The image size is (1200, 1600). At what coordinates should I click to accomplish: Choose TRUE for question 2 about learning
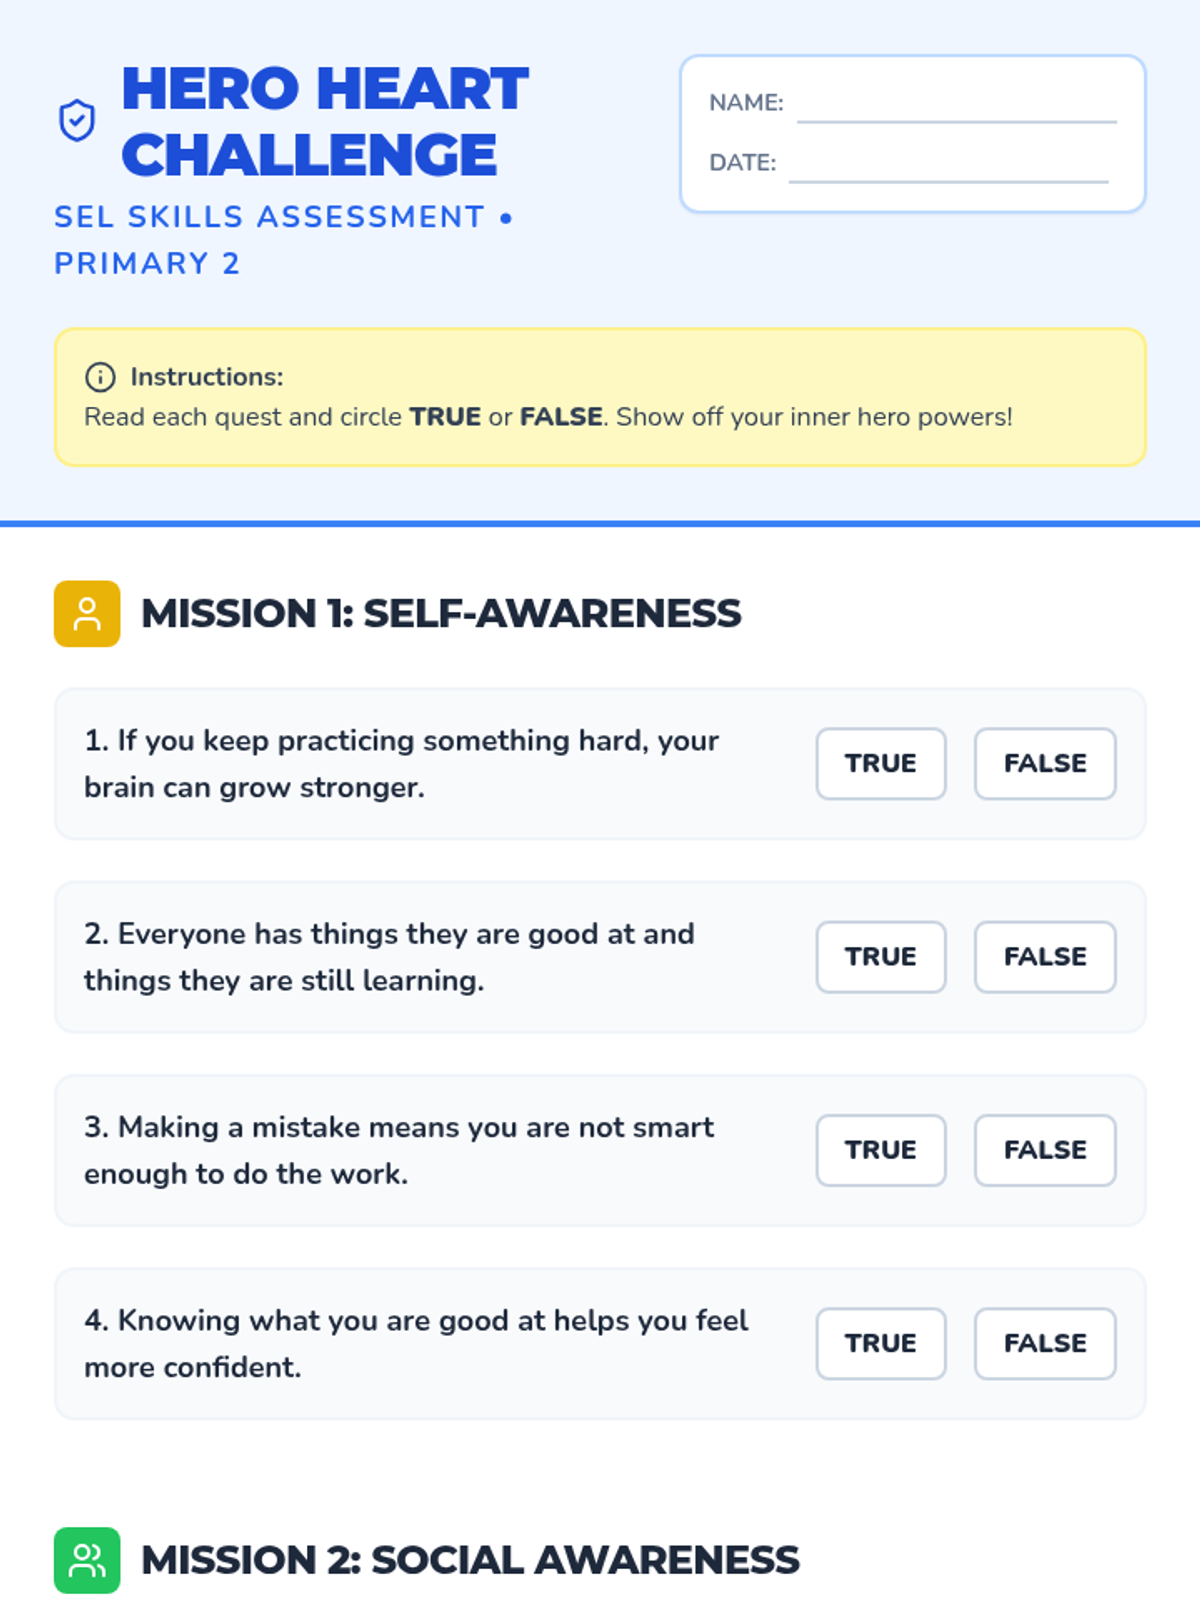pos(880,957)
